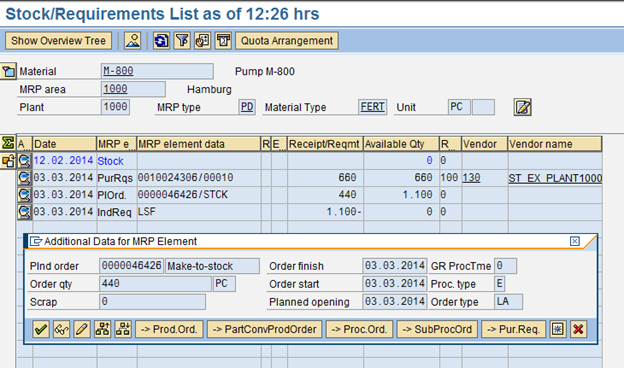Screen dimensions: 624x368
Task: Refresh the stock/requirements list
Action: [161, 41]
